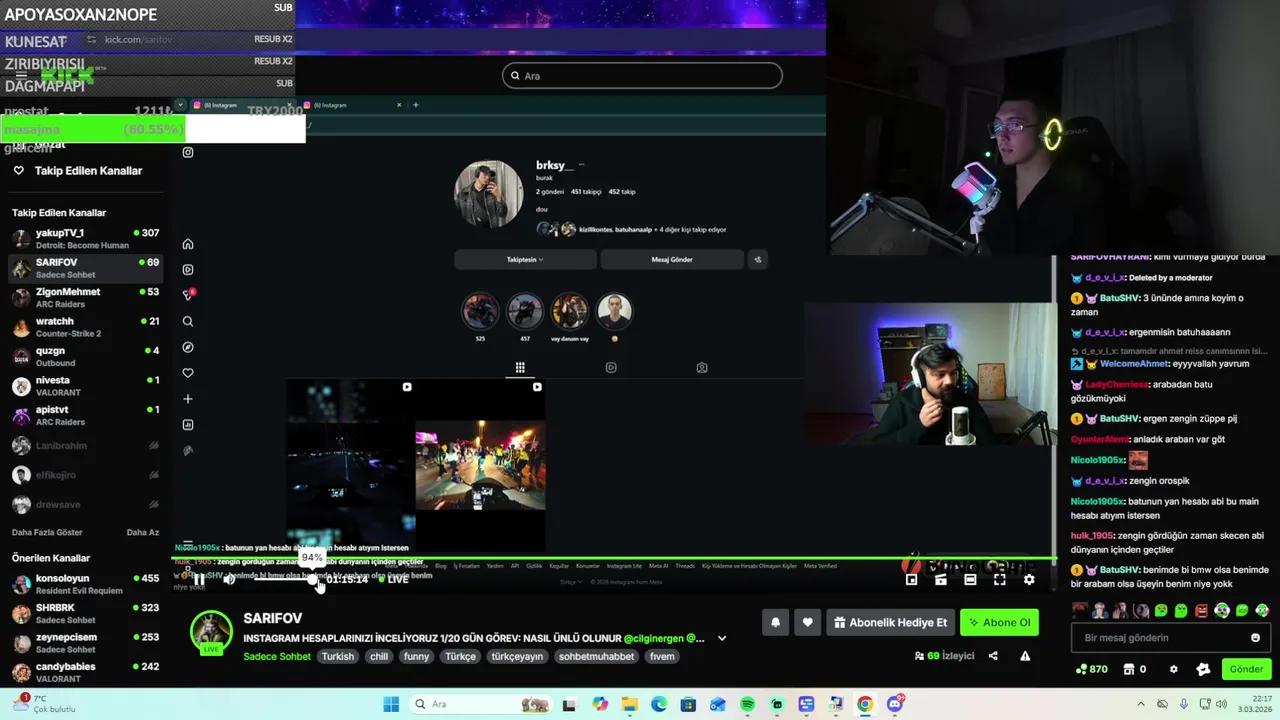Viewport: 1280px width, 720px height.
Task: Pause the SARIFOV stream playback
Action: pyautogui.click(x=199, y=579)
